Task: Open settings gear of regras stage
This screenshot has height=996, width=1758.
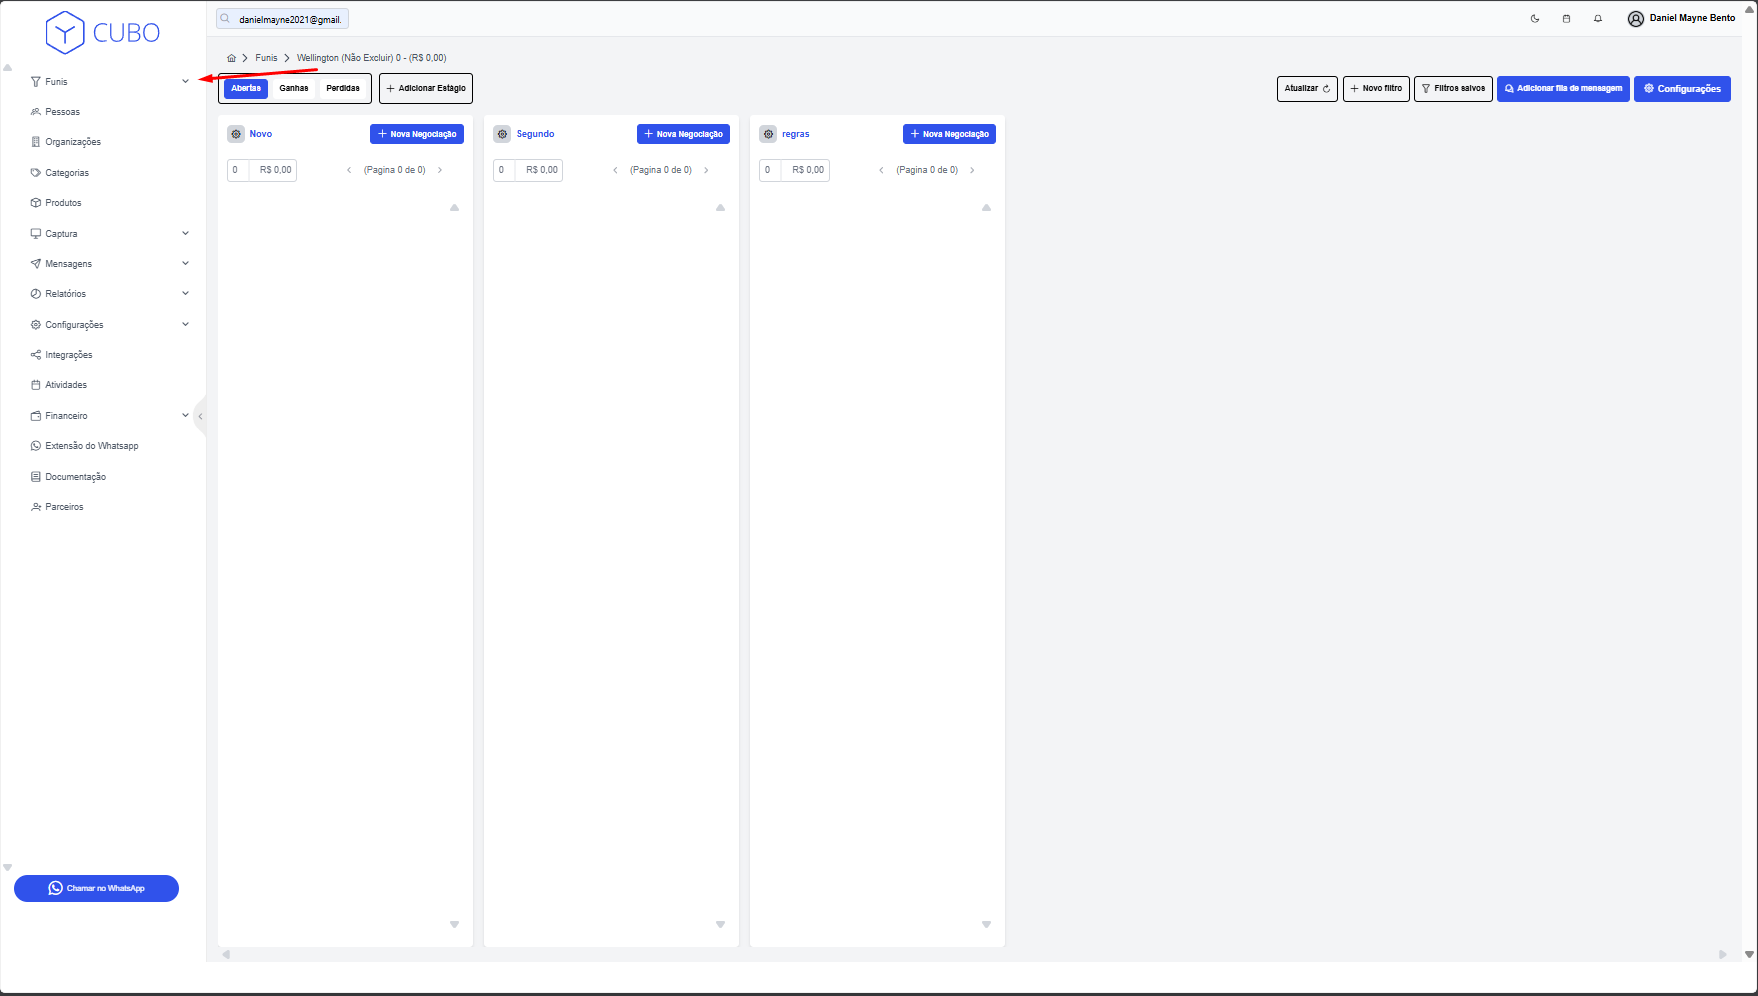Action: (x=768, y=134)
